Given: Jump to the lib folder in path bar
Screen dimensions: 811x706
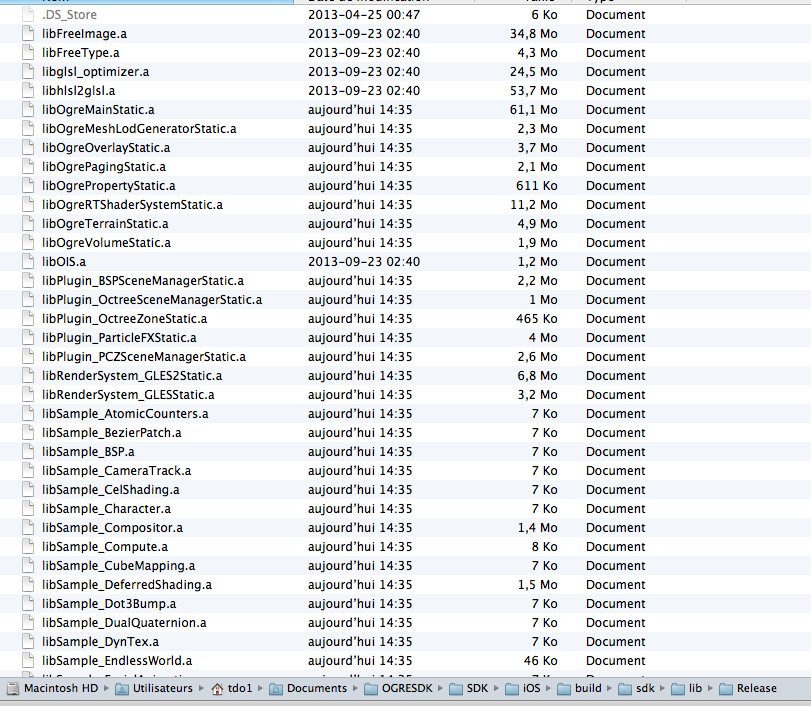Looking at the screenshot, I should 695,688.
